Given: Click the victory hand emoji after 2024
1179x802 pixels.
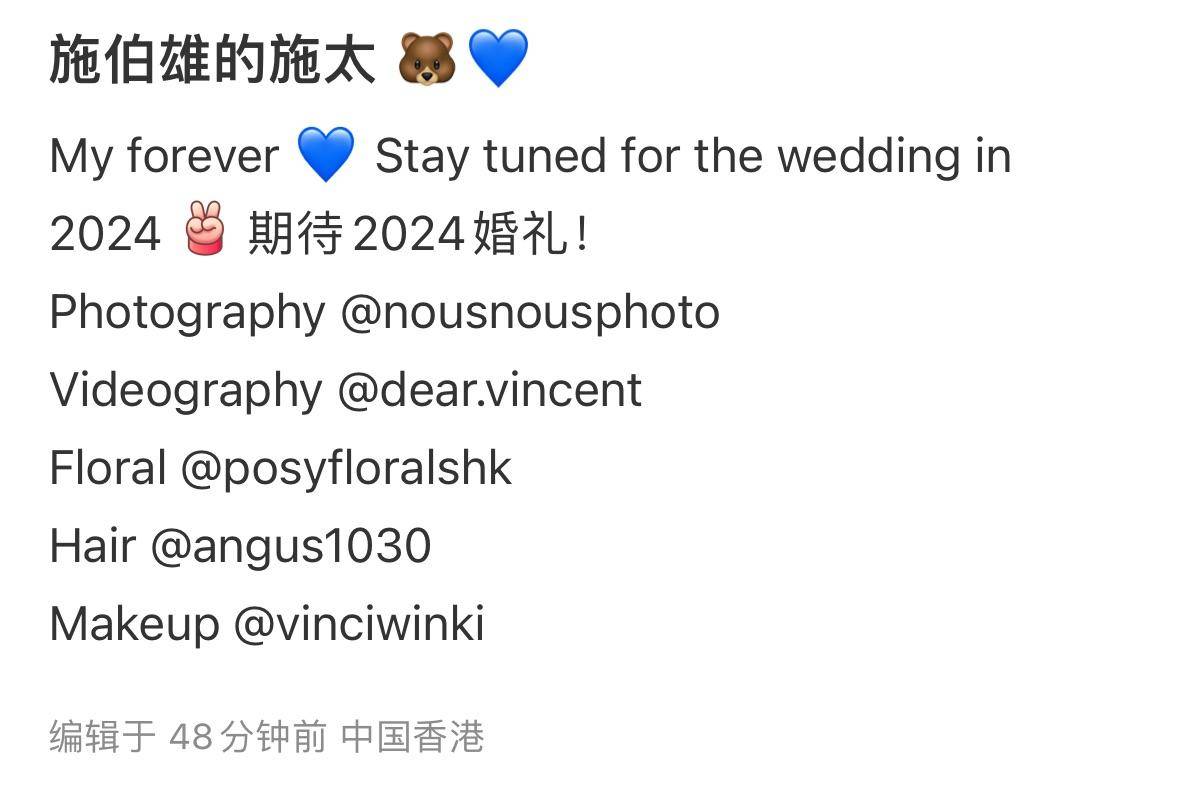Looking at the screenshot, I should pyautogui.click(x=204, y=228).
